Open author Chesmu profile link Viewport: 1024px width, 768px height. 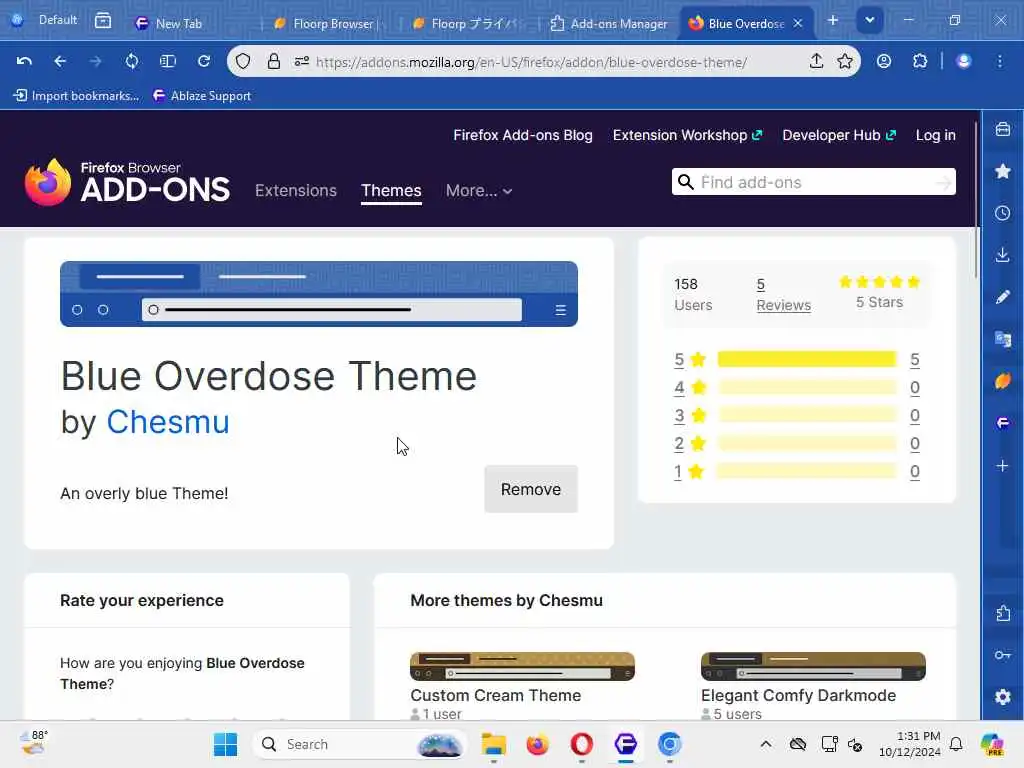coord(168,422)
